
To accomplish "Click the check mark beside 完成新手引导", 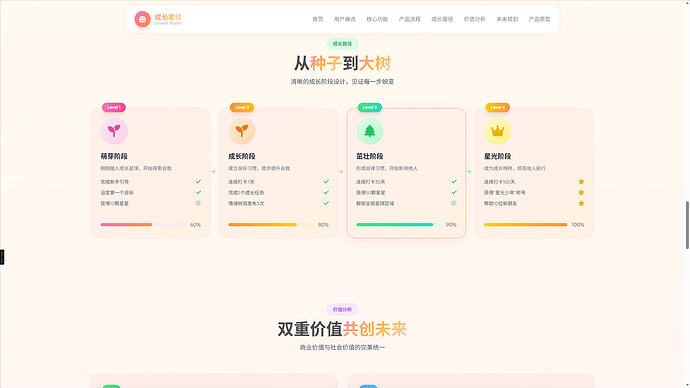I will pyautogui.click(x=198, y=181).
